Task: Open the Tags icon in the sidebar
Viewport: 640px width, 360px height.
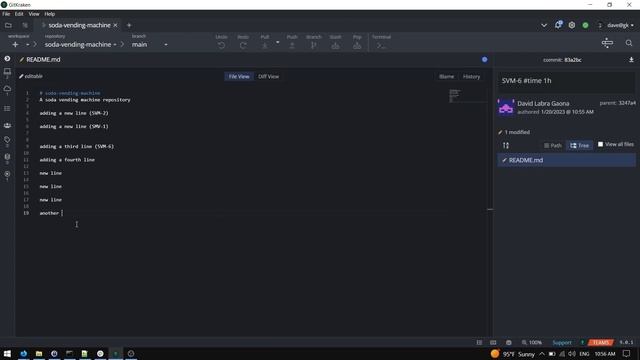Action: point(7,140)
